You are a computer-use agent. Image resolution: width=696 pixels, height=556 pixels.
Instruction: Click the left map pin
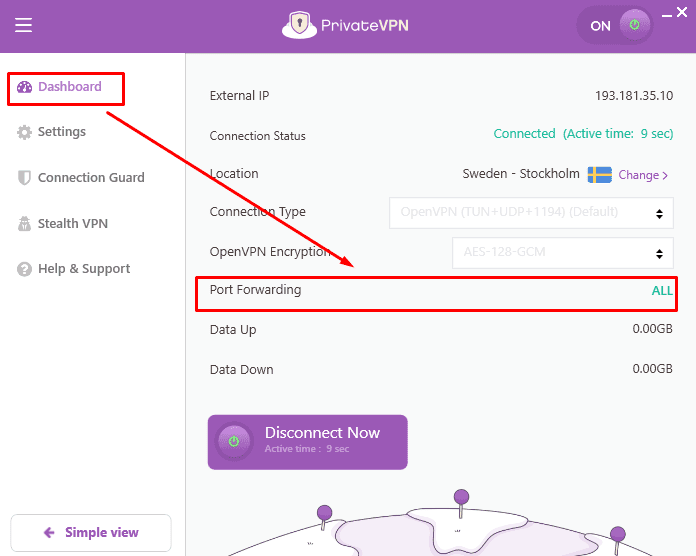[x=324, y=517]
